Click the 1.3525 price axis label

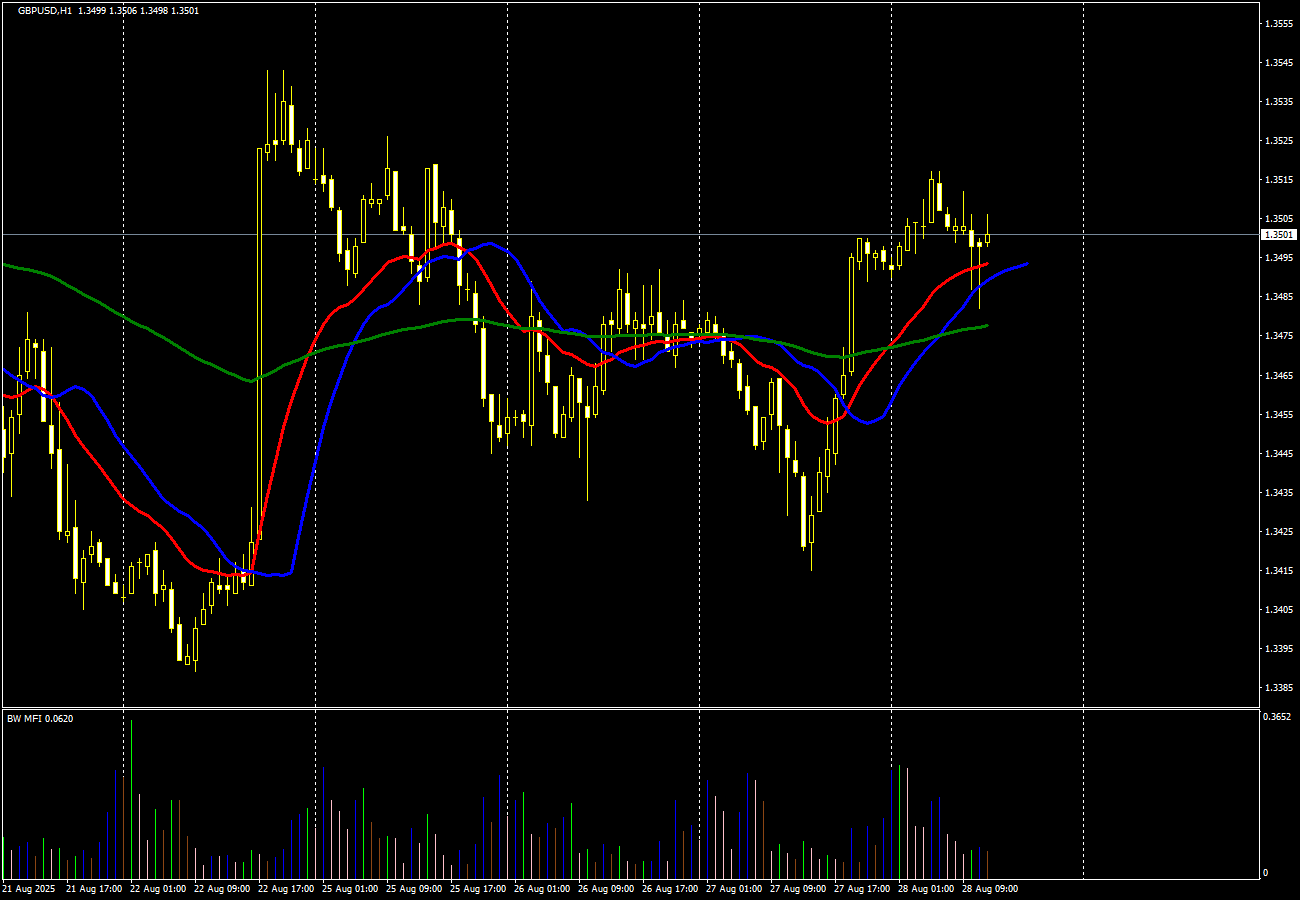1279,140
